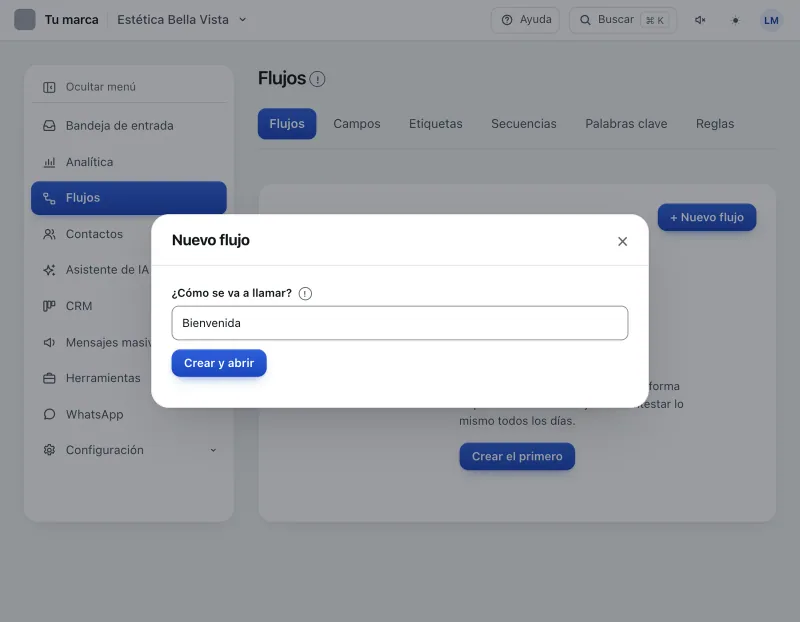This screenshot has height=622, width=800.
Task: Toggle light/dark theme sun icon
Action: click(x=735, y=20)
